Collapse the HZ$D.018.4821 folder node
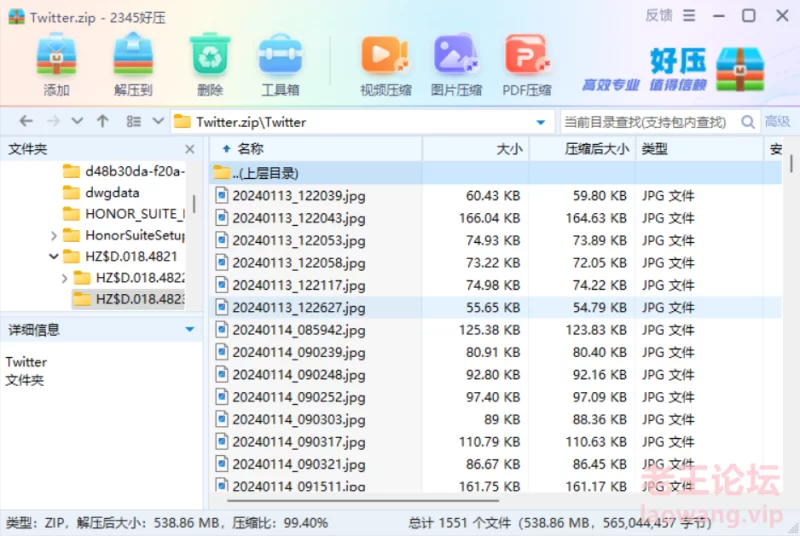Viewport: 800px width, 536px height. click(54, 256)
